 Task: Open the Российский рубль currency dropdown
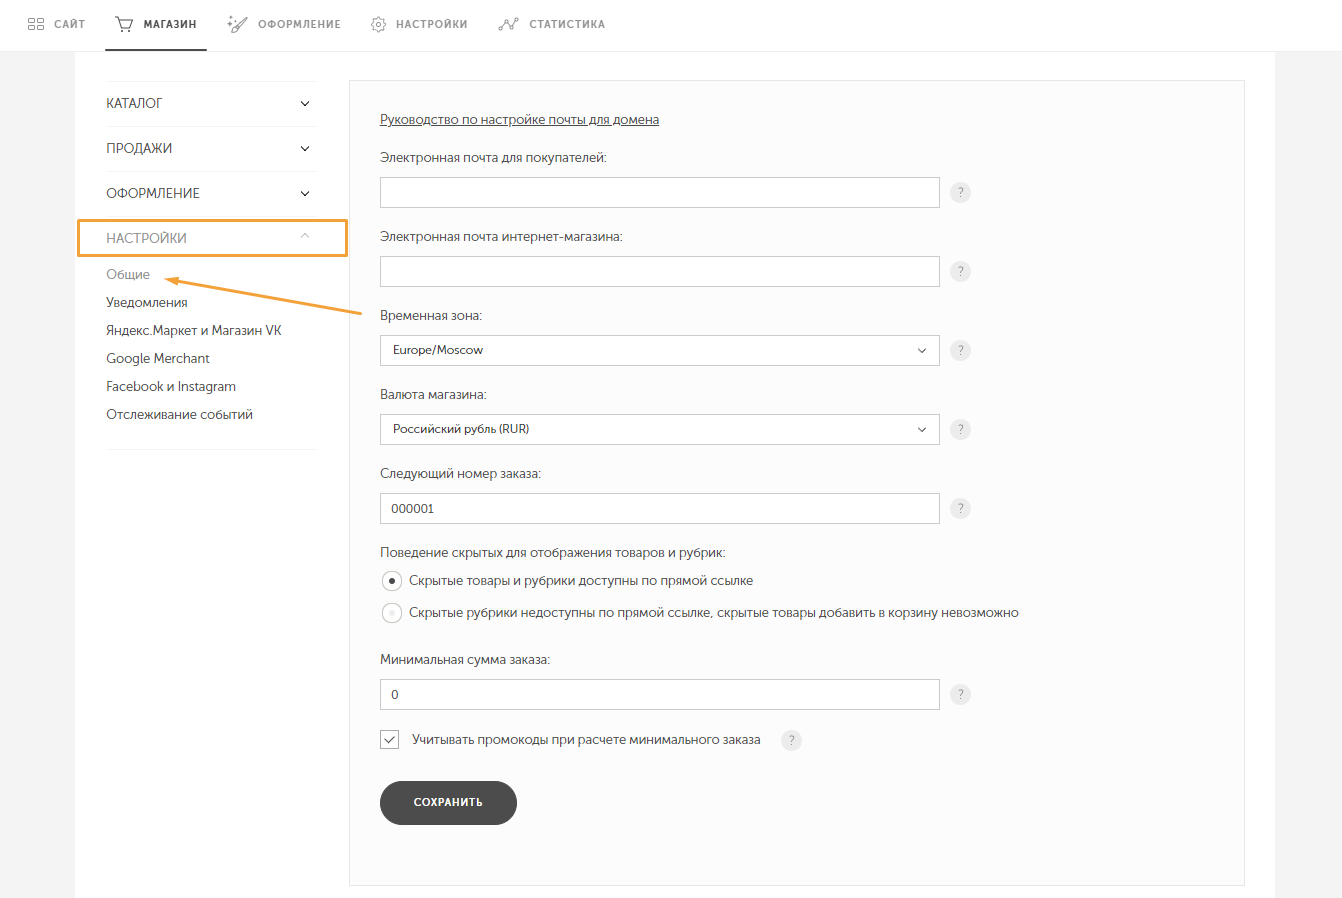coord(660,429)
